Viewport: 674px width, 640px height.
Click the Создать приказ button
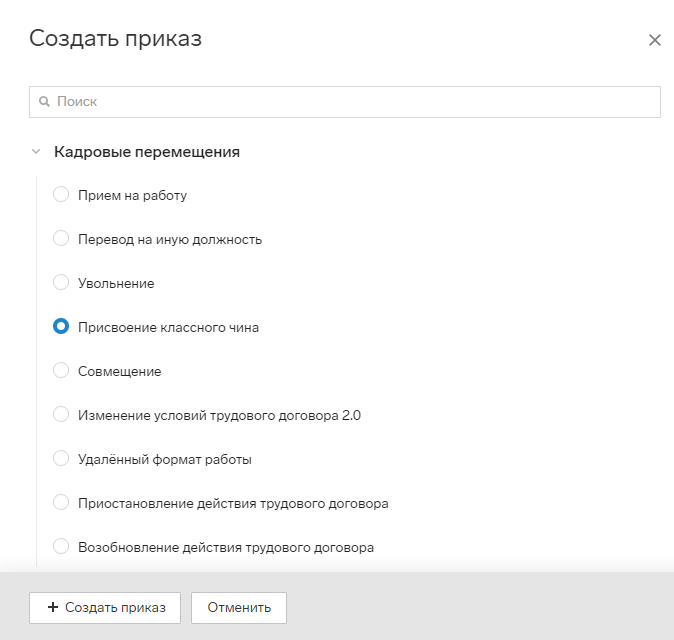click(105, 608)
